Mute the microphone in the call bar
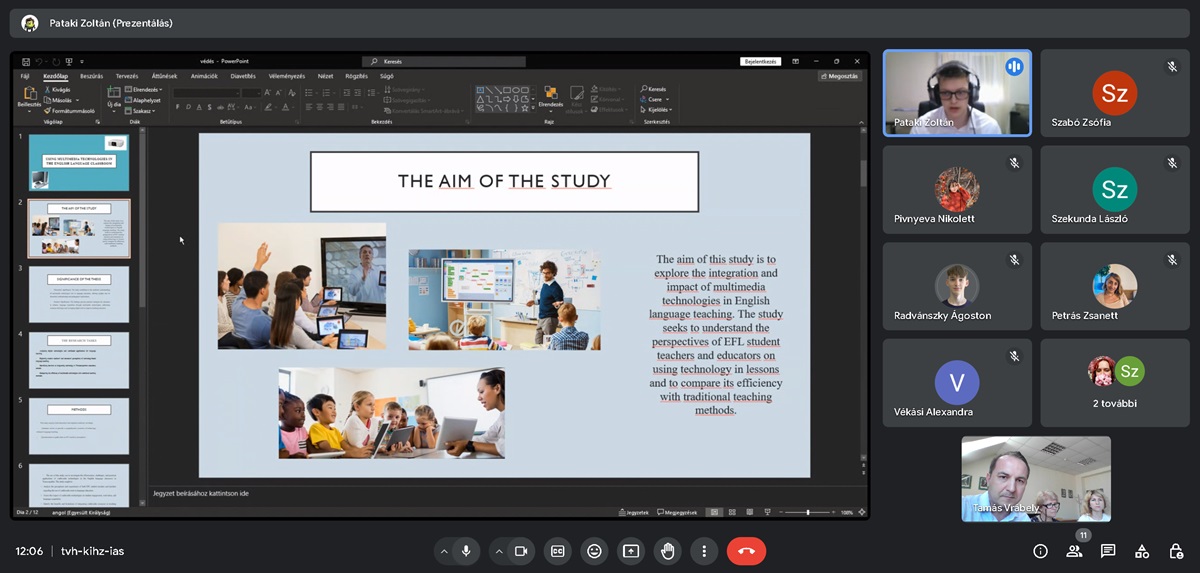The image size is (1200, 573). (465, 551)
